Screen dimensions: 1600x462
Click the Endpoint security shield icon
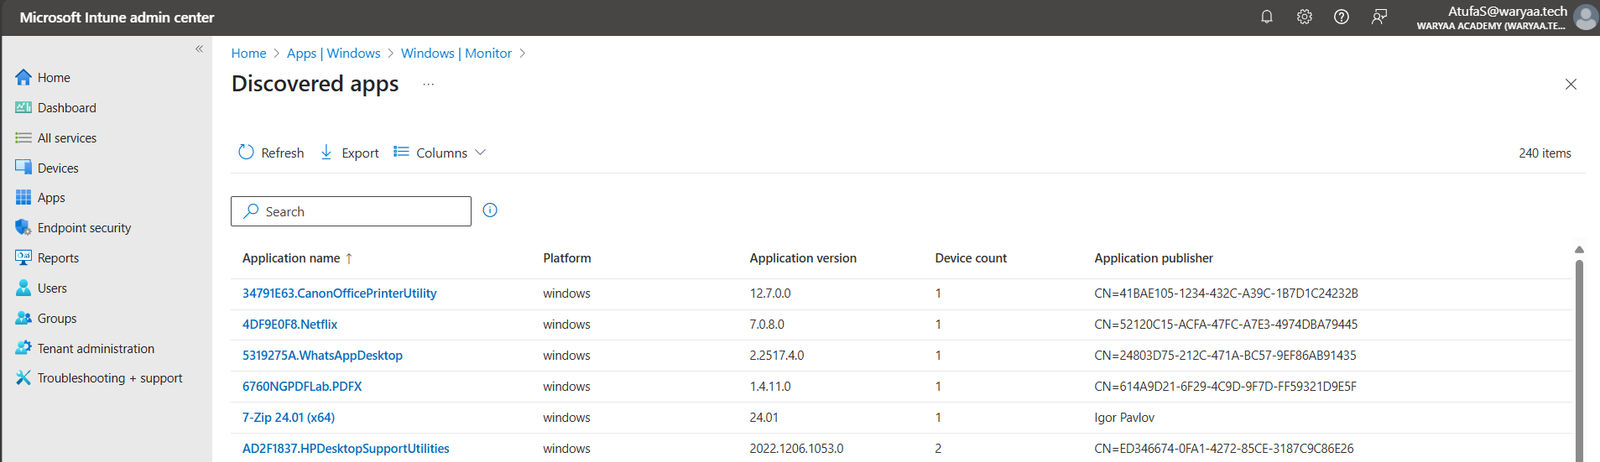coord(23,228)
